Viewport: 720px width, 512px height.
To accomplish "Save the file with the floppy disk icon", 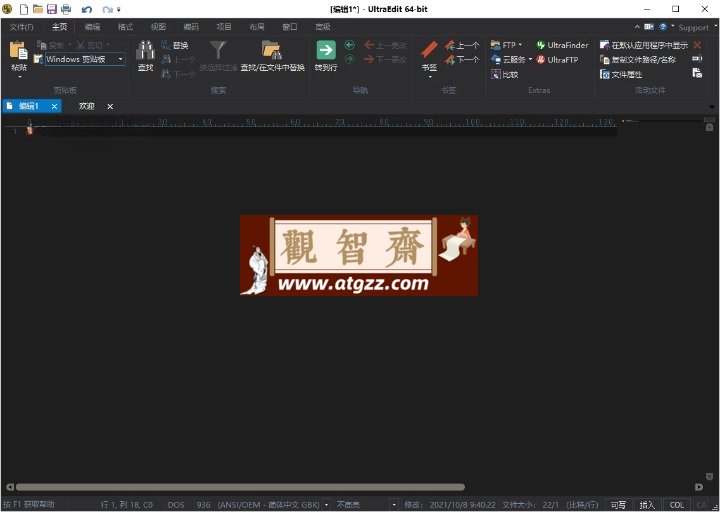I will point(52,9).
